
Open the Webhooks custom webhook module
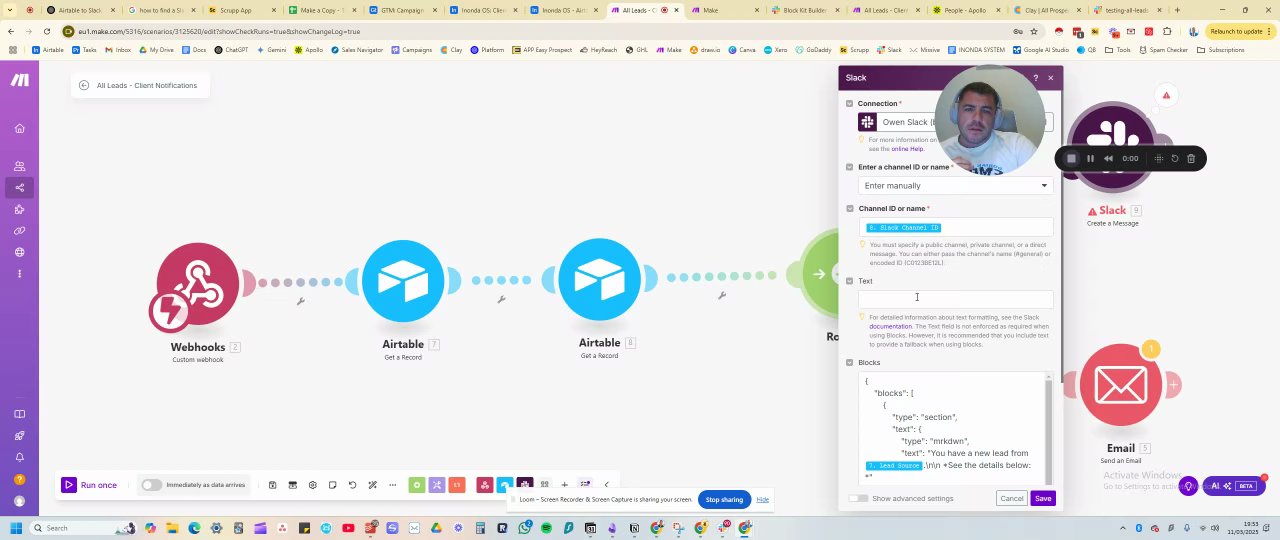[x=198, y=284]
